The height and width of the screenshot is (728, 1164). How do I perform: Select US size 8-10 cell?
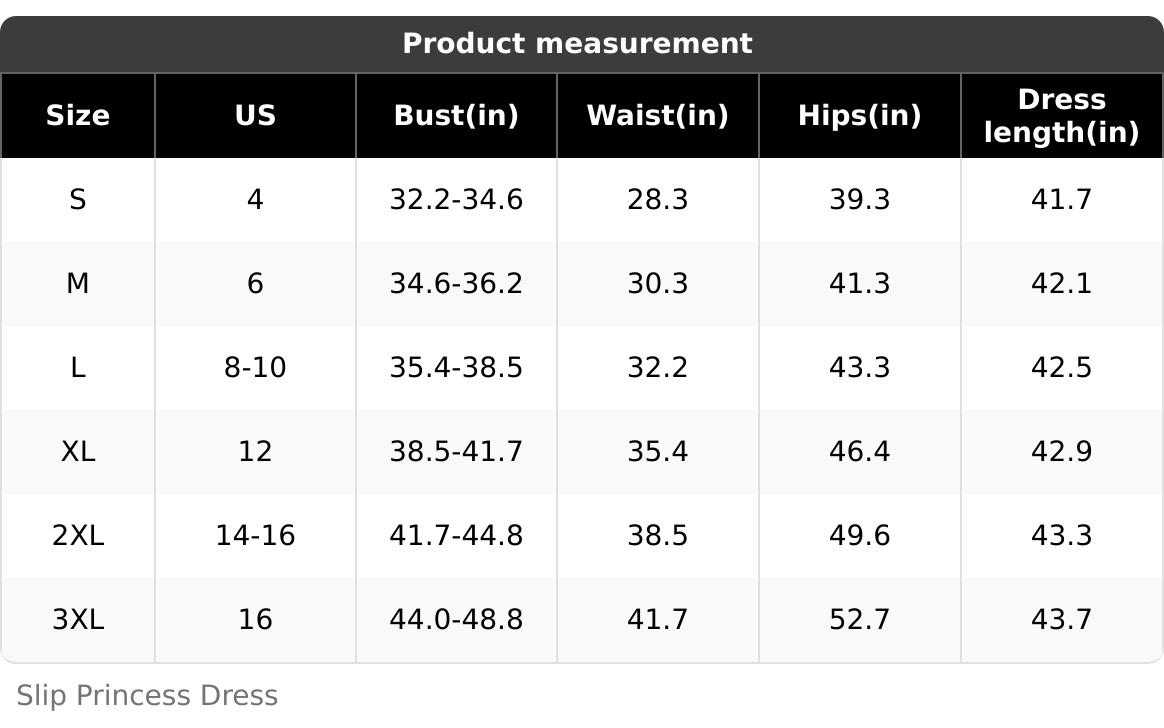pyautogui.click(x=255, y=367)
